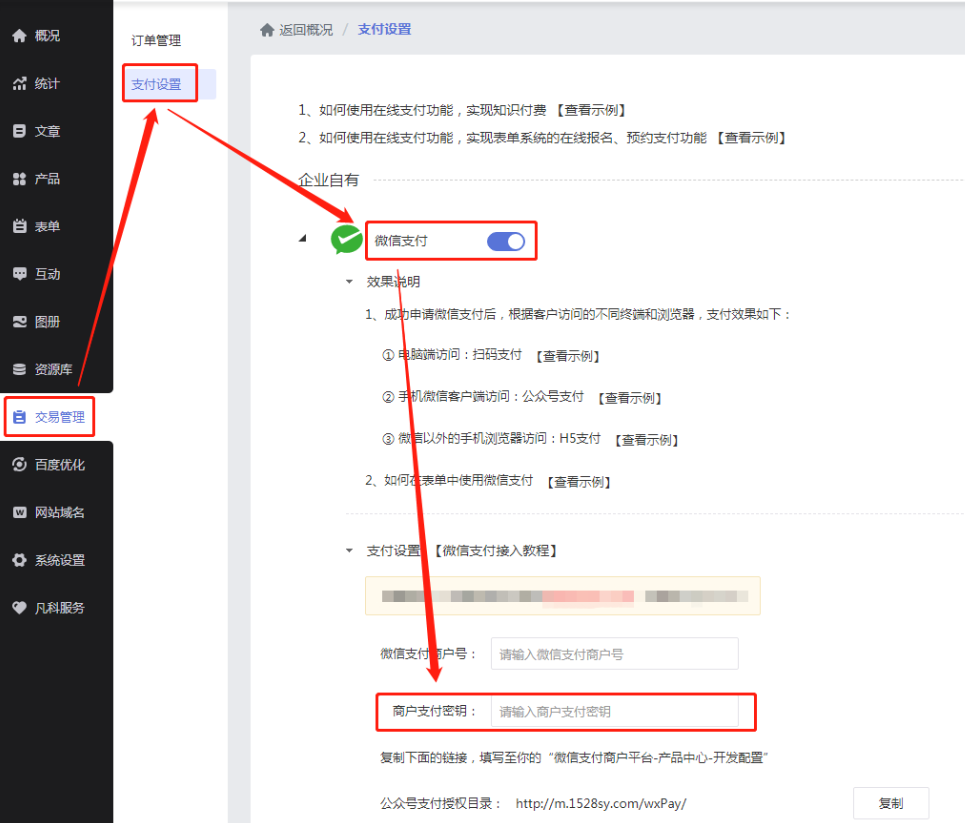Turn off the 微信支付 switch
965x823 pixels.
(x=506, y=241)
